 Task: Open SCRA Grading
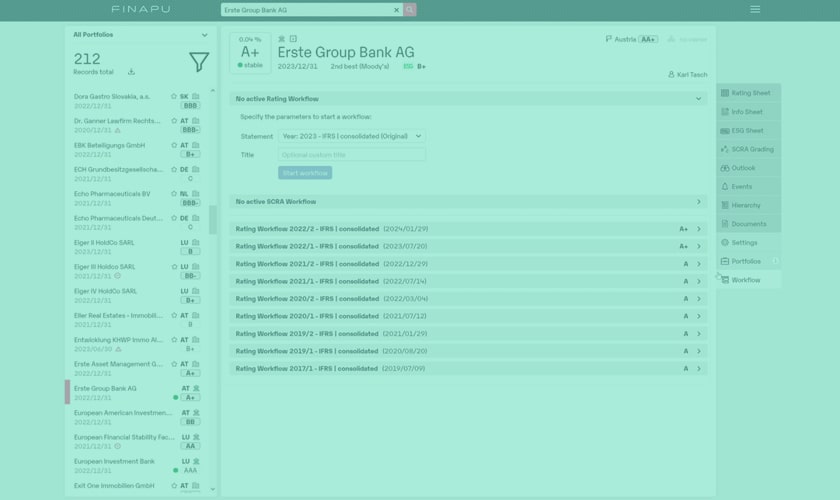click(x=748, y=149)
